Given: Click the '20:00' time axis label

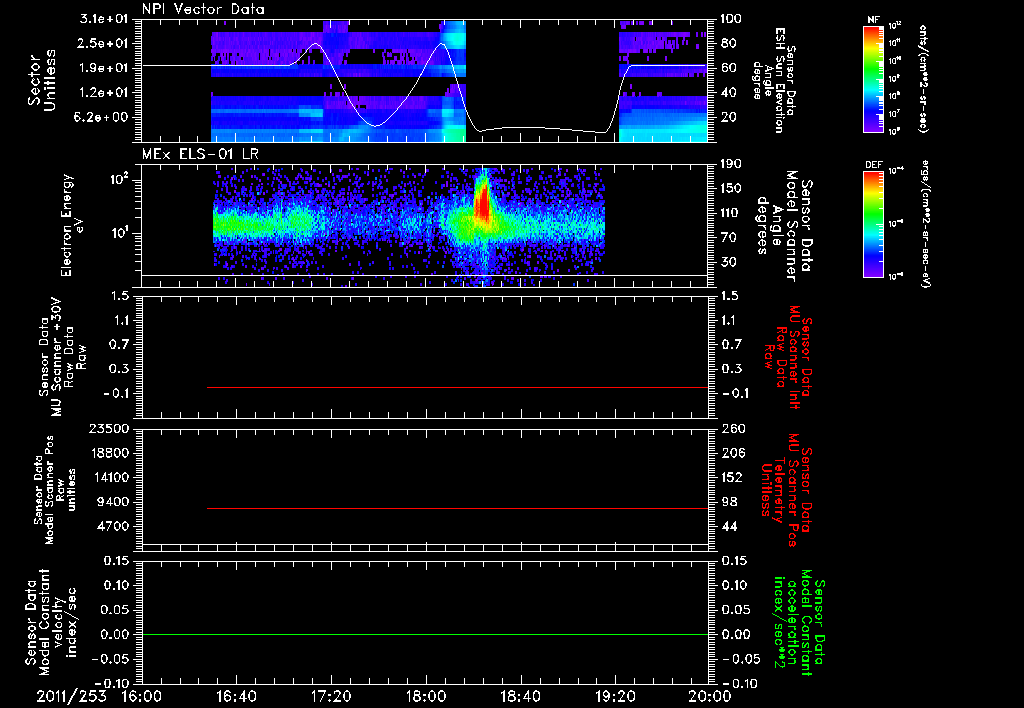Looking at the screenshot, I should tap(709, 696).
